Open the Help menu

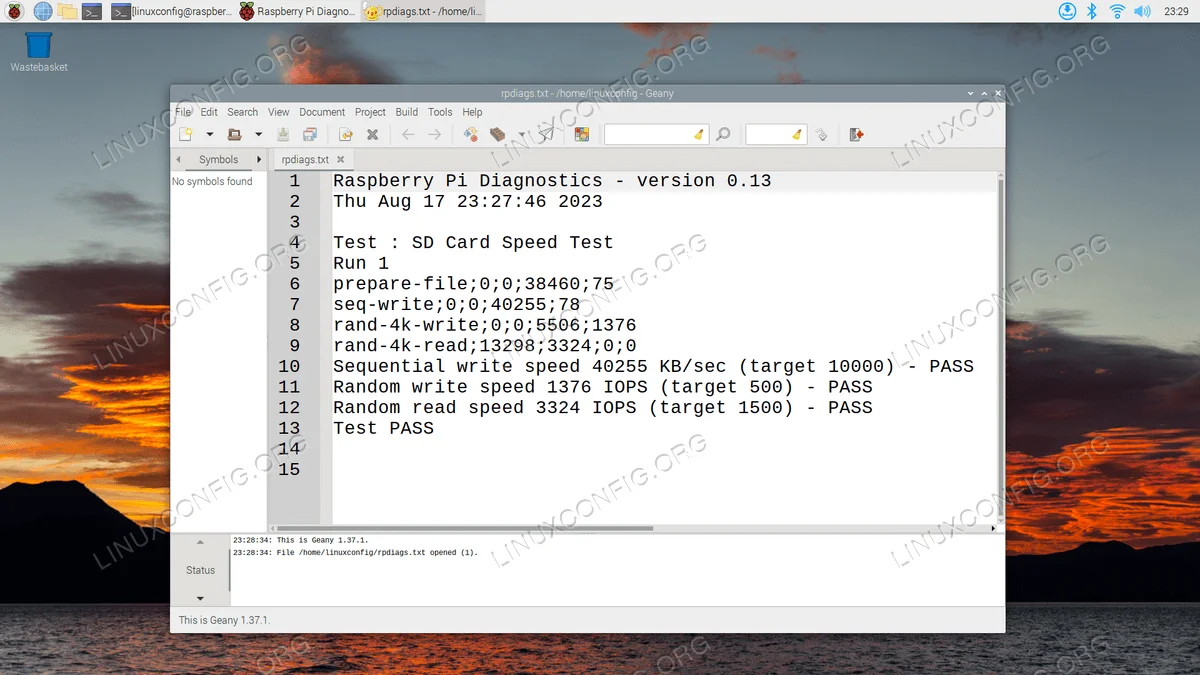(473, 112)
